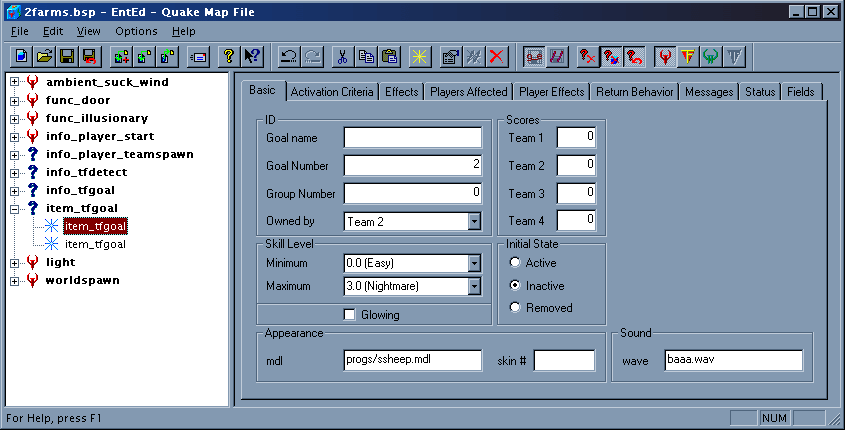Screen dimensions: 845x430
Task: Expand the info_player_teamspawn tree node
Action: point(15,155)
